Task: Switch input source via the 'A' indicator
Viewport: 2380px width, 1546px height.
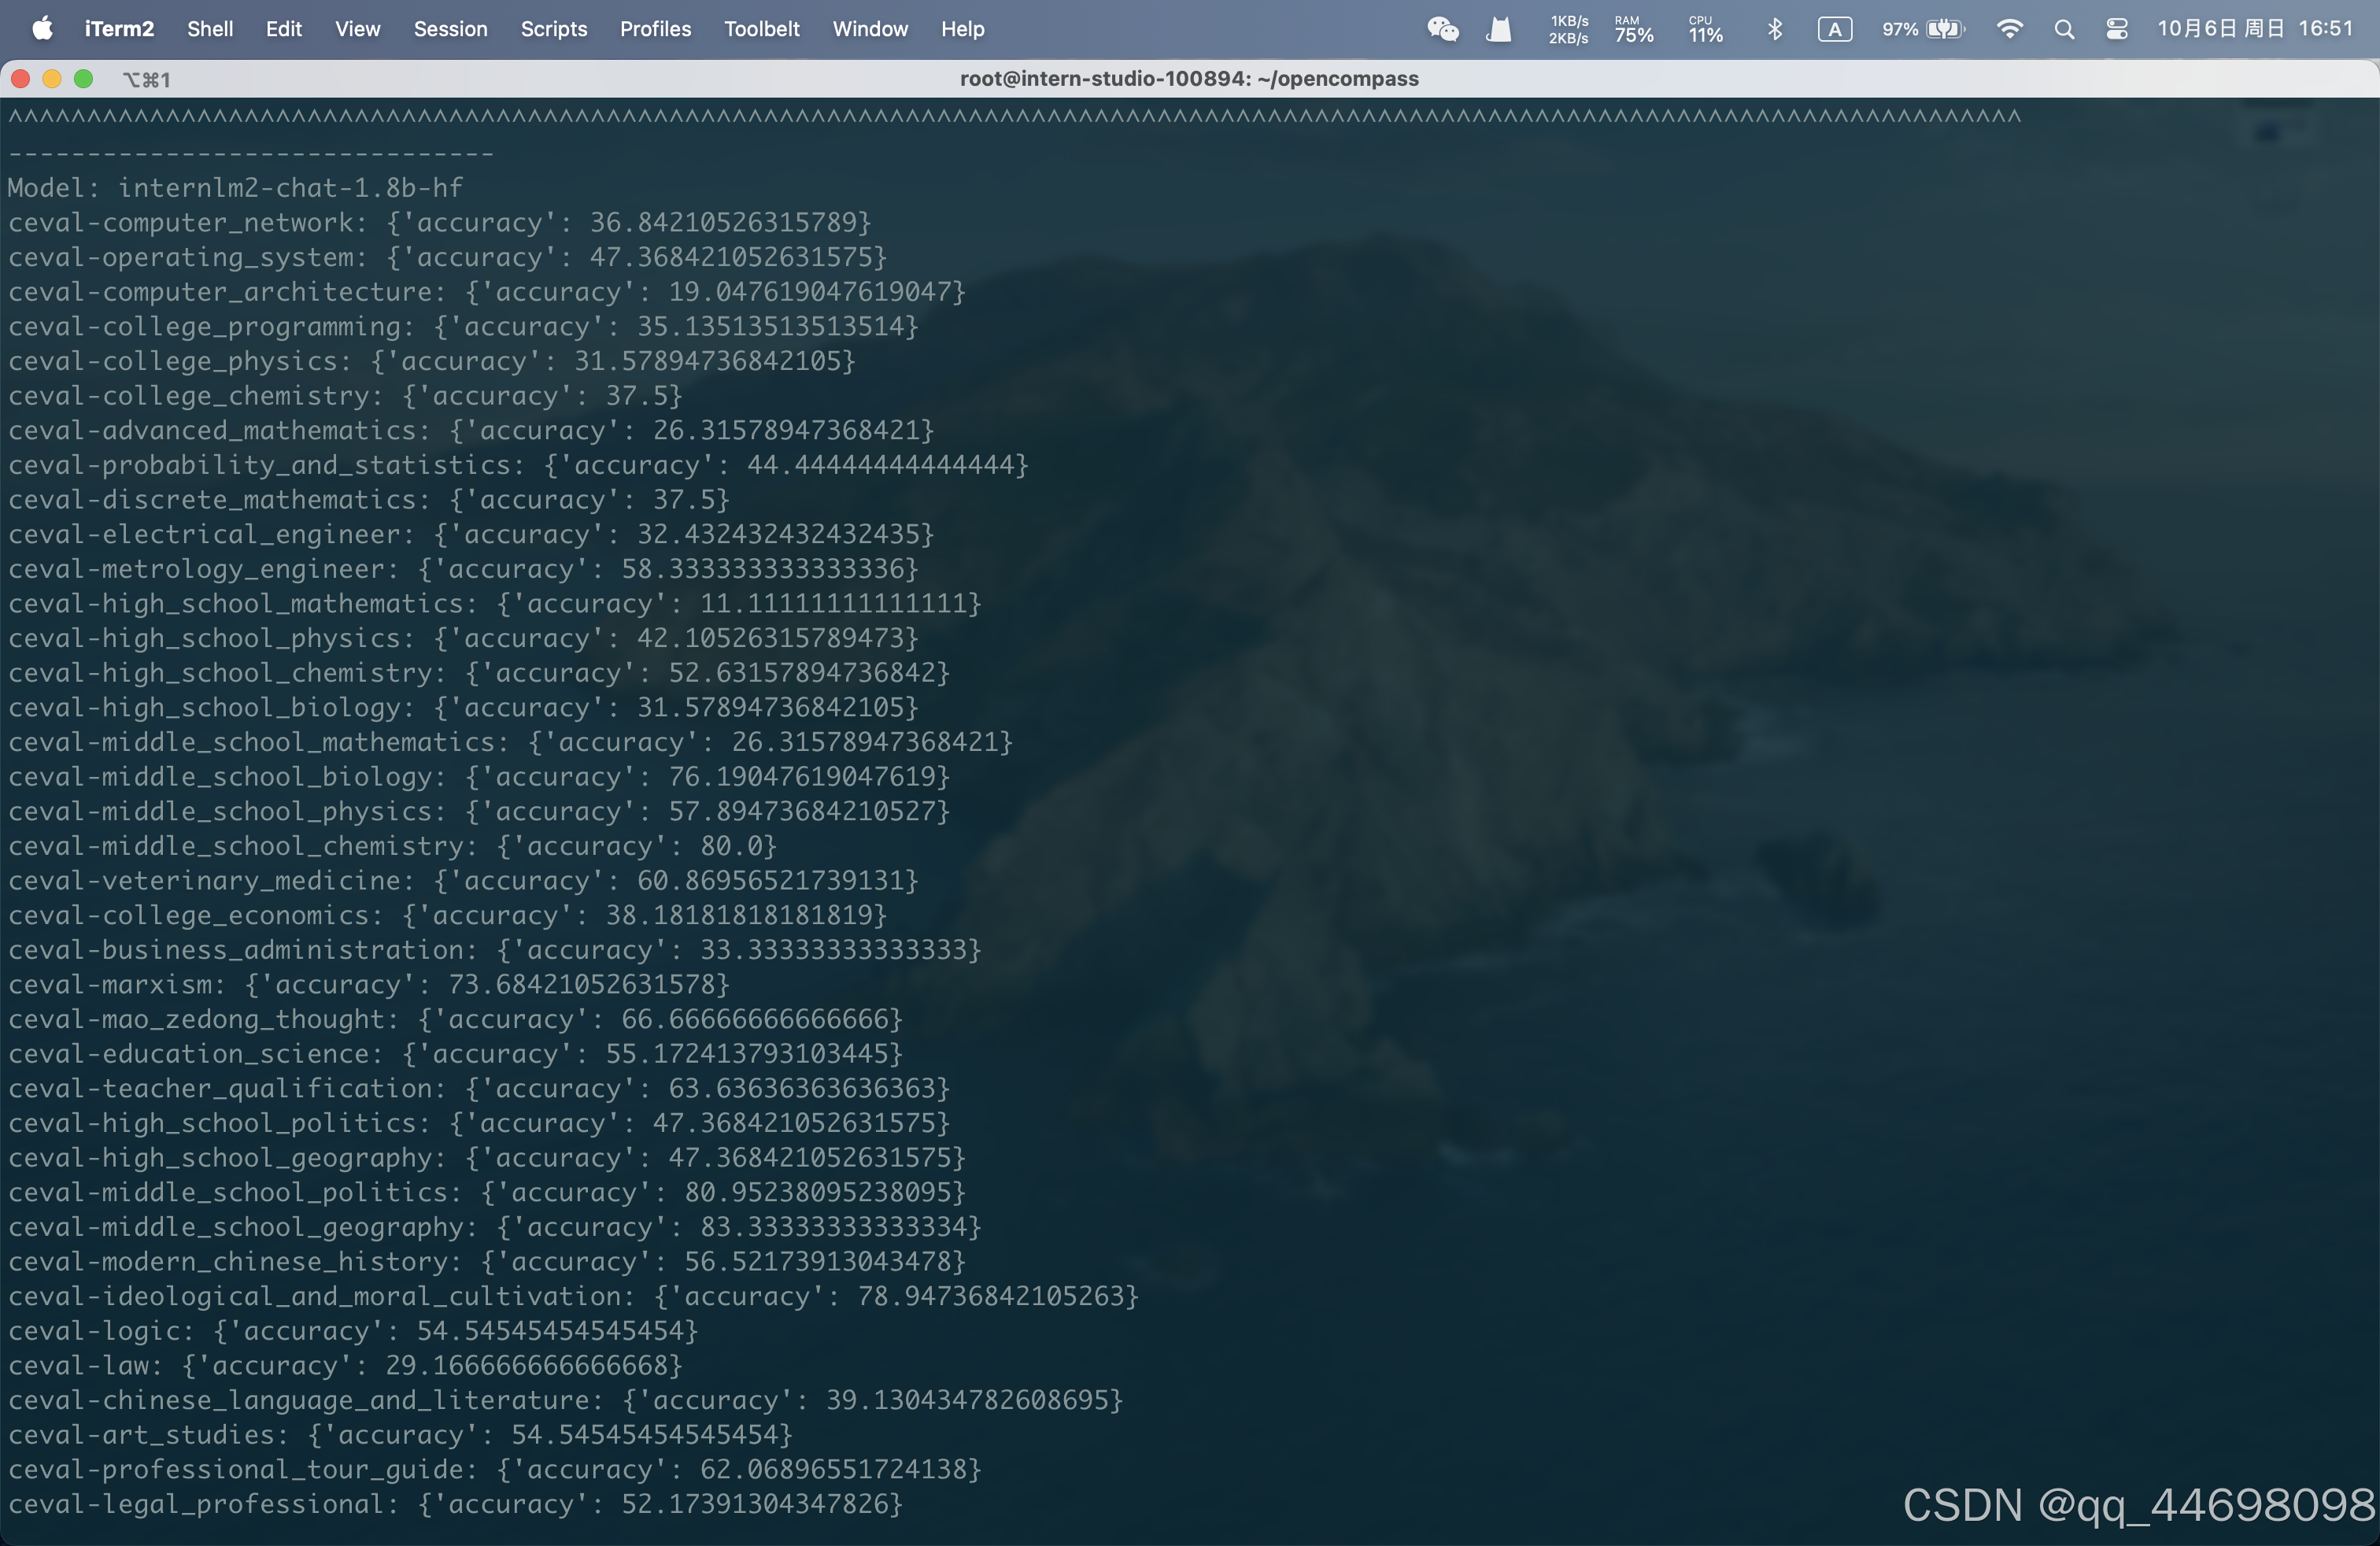Action: pos(1834,29)
